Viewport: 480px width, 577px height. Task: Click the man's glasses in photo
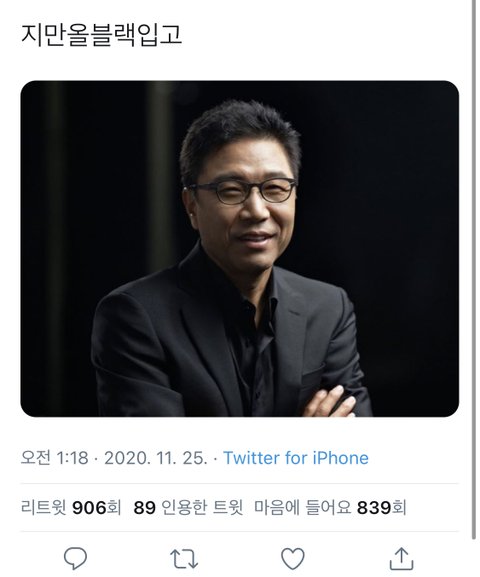pyautogui.click(x=241, y=191)
